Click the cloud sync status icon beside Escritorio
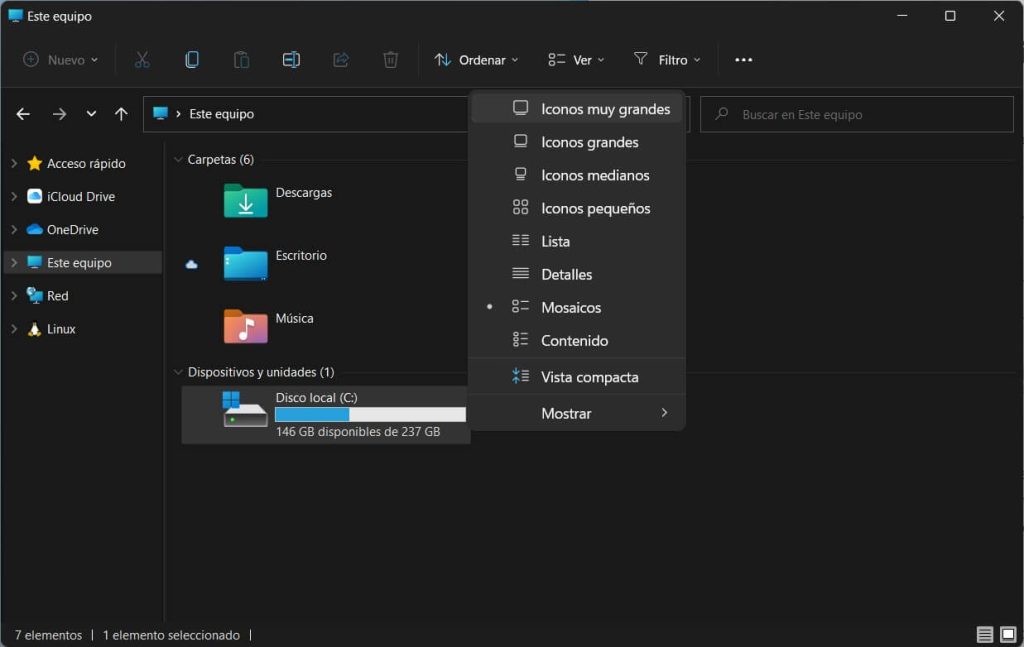 [x=191, y=264]
